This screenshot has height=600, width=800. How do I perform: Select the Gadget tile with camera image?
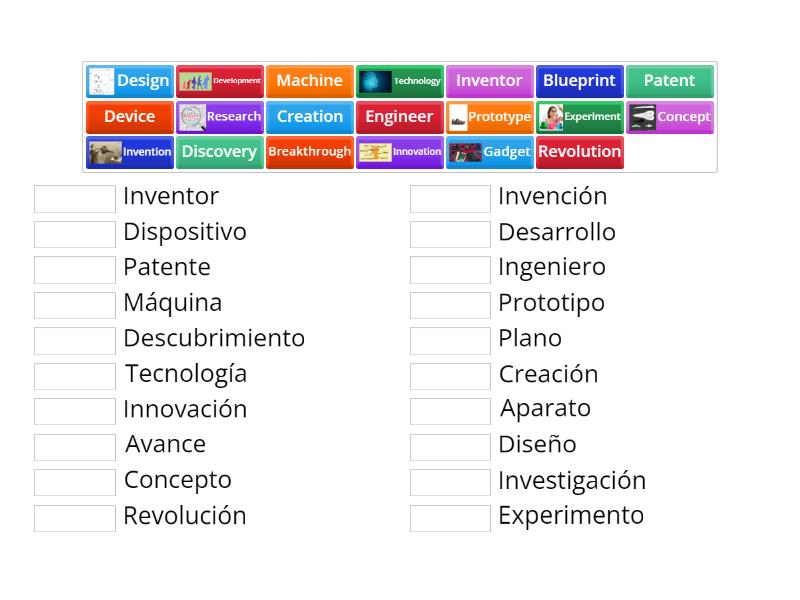pyautogui.click(x=490, y=152)
